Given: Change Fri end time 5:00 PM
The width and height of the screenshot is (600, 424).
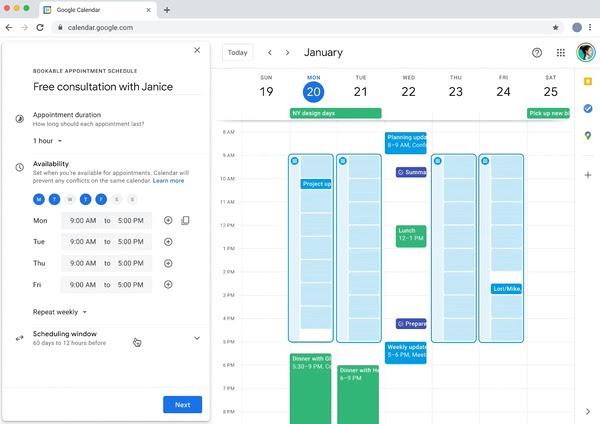Looking at the screenshot, I should (x=130, y=285).
